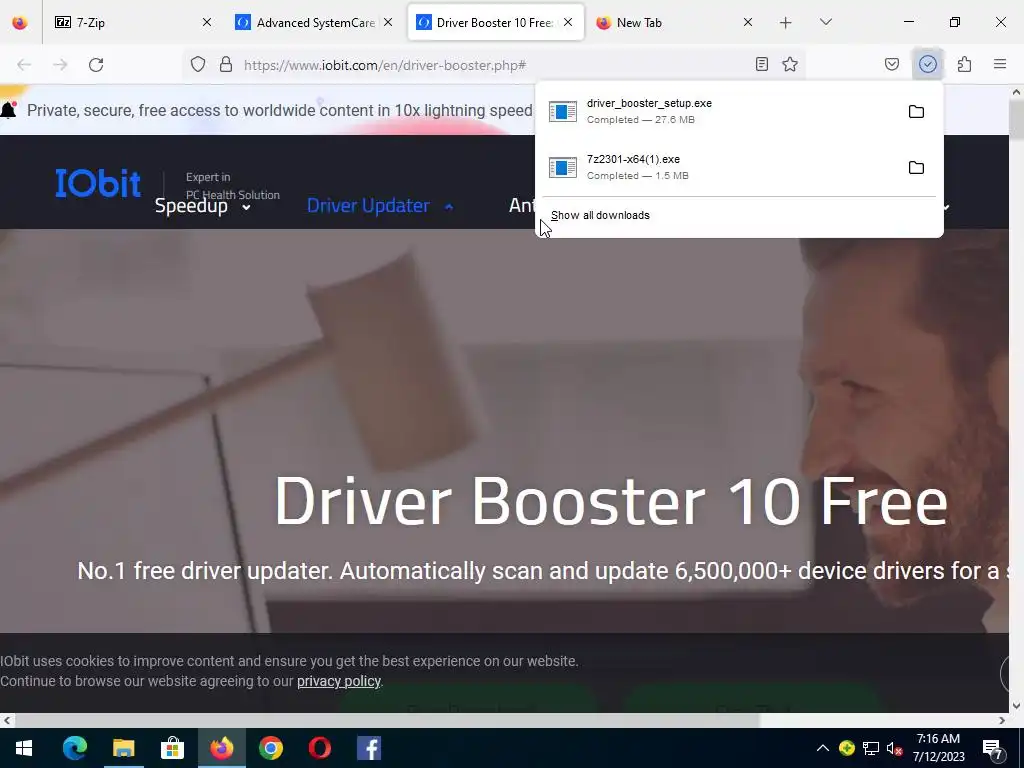Open the taskbar clock and date
This screenshot has height=768, width=1024.
pos(938,748)
